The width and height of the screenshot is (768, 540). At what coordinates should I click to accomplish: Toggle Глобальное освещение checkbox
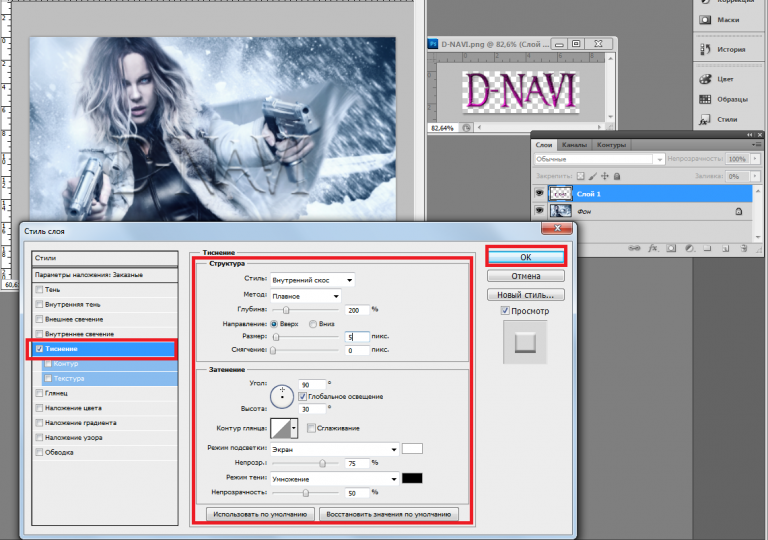(x=302, y=396)
